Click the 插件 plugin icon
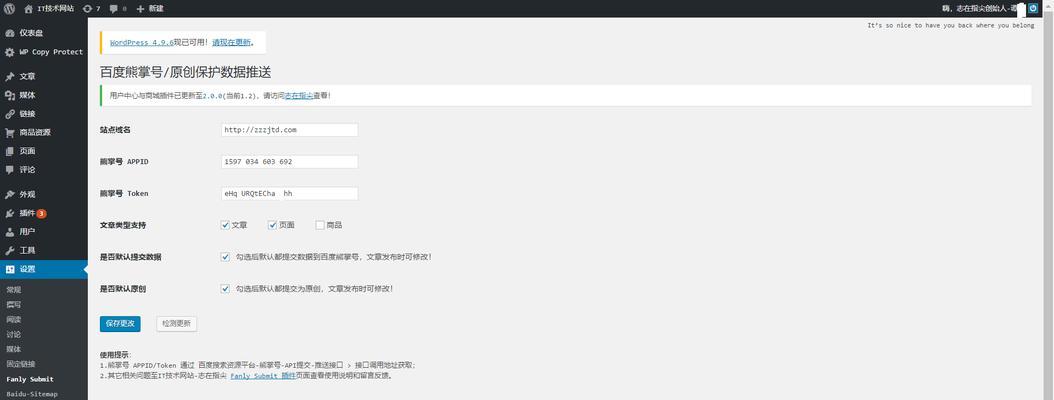This screenshot has height=400, width=1054. [x=9, y=213]
